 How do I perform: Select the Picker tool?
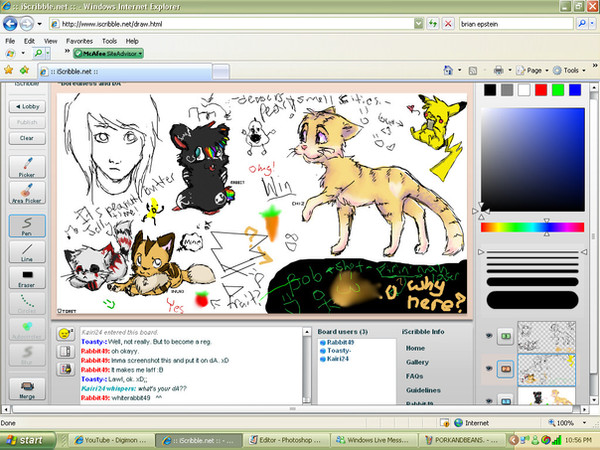[x=27, y=167]
